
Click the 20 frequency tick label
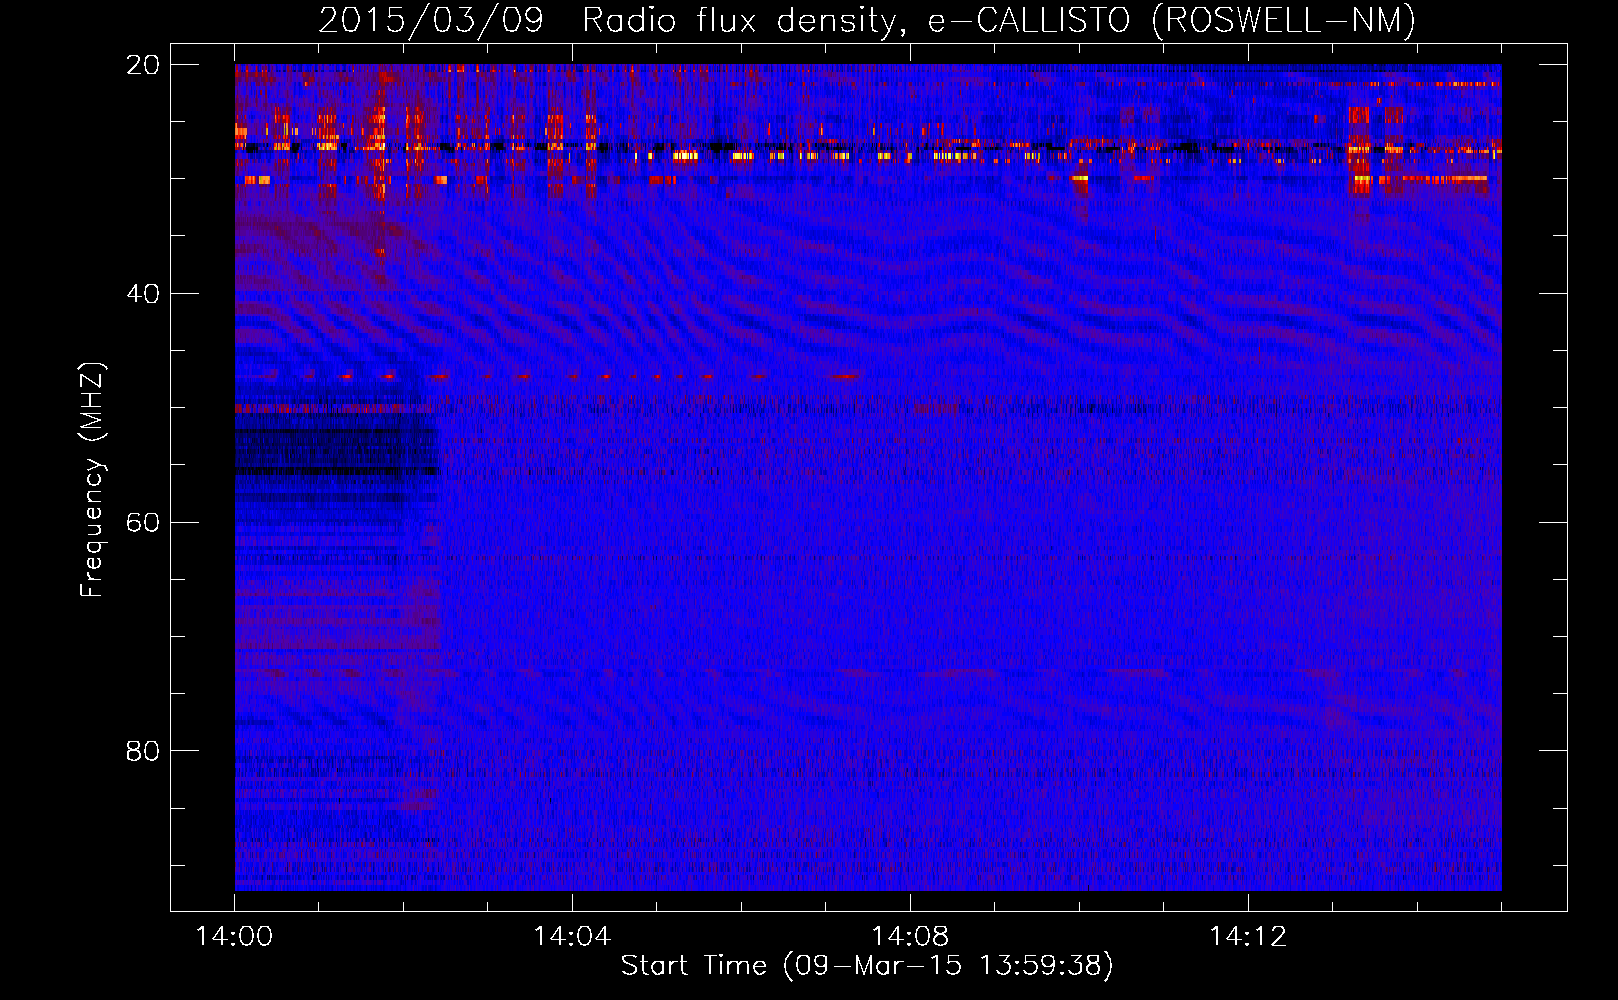click(142, 65)
